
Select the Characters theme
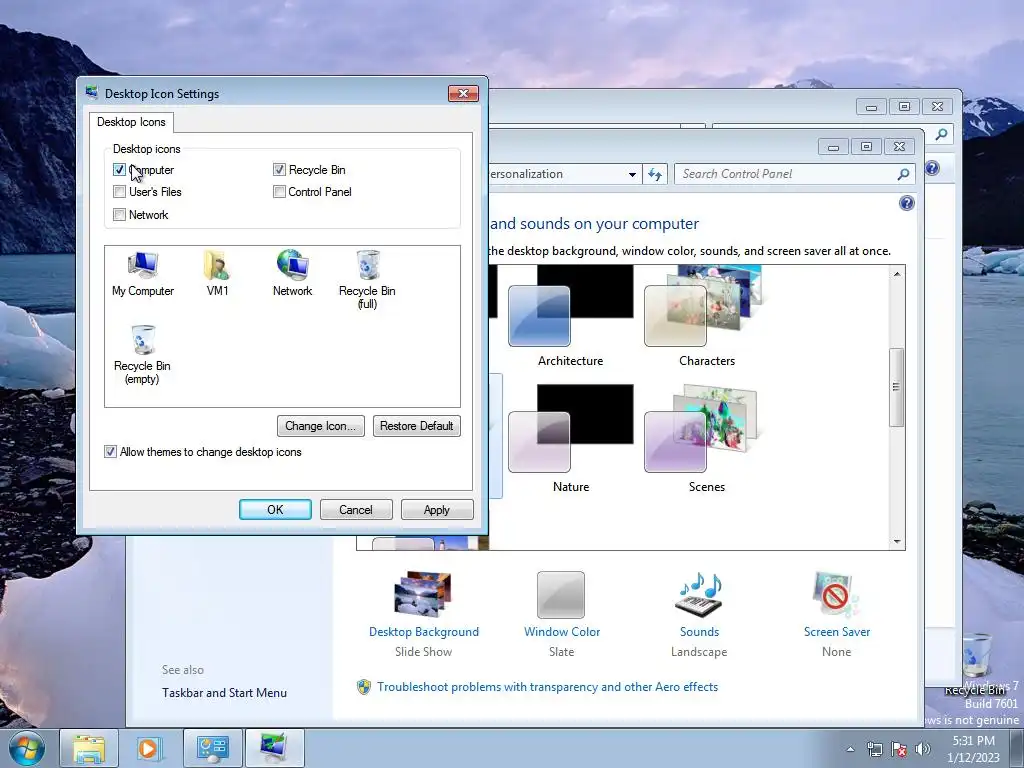(707, 317)
